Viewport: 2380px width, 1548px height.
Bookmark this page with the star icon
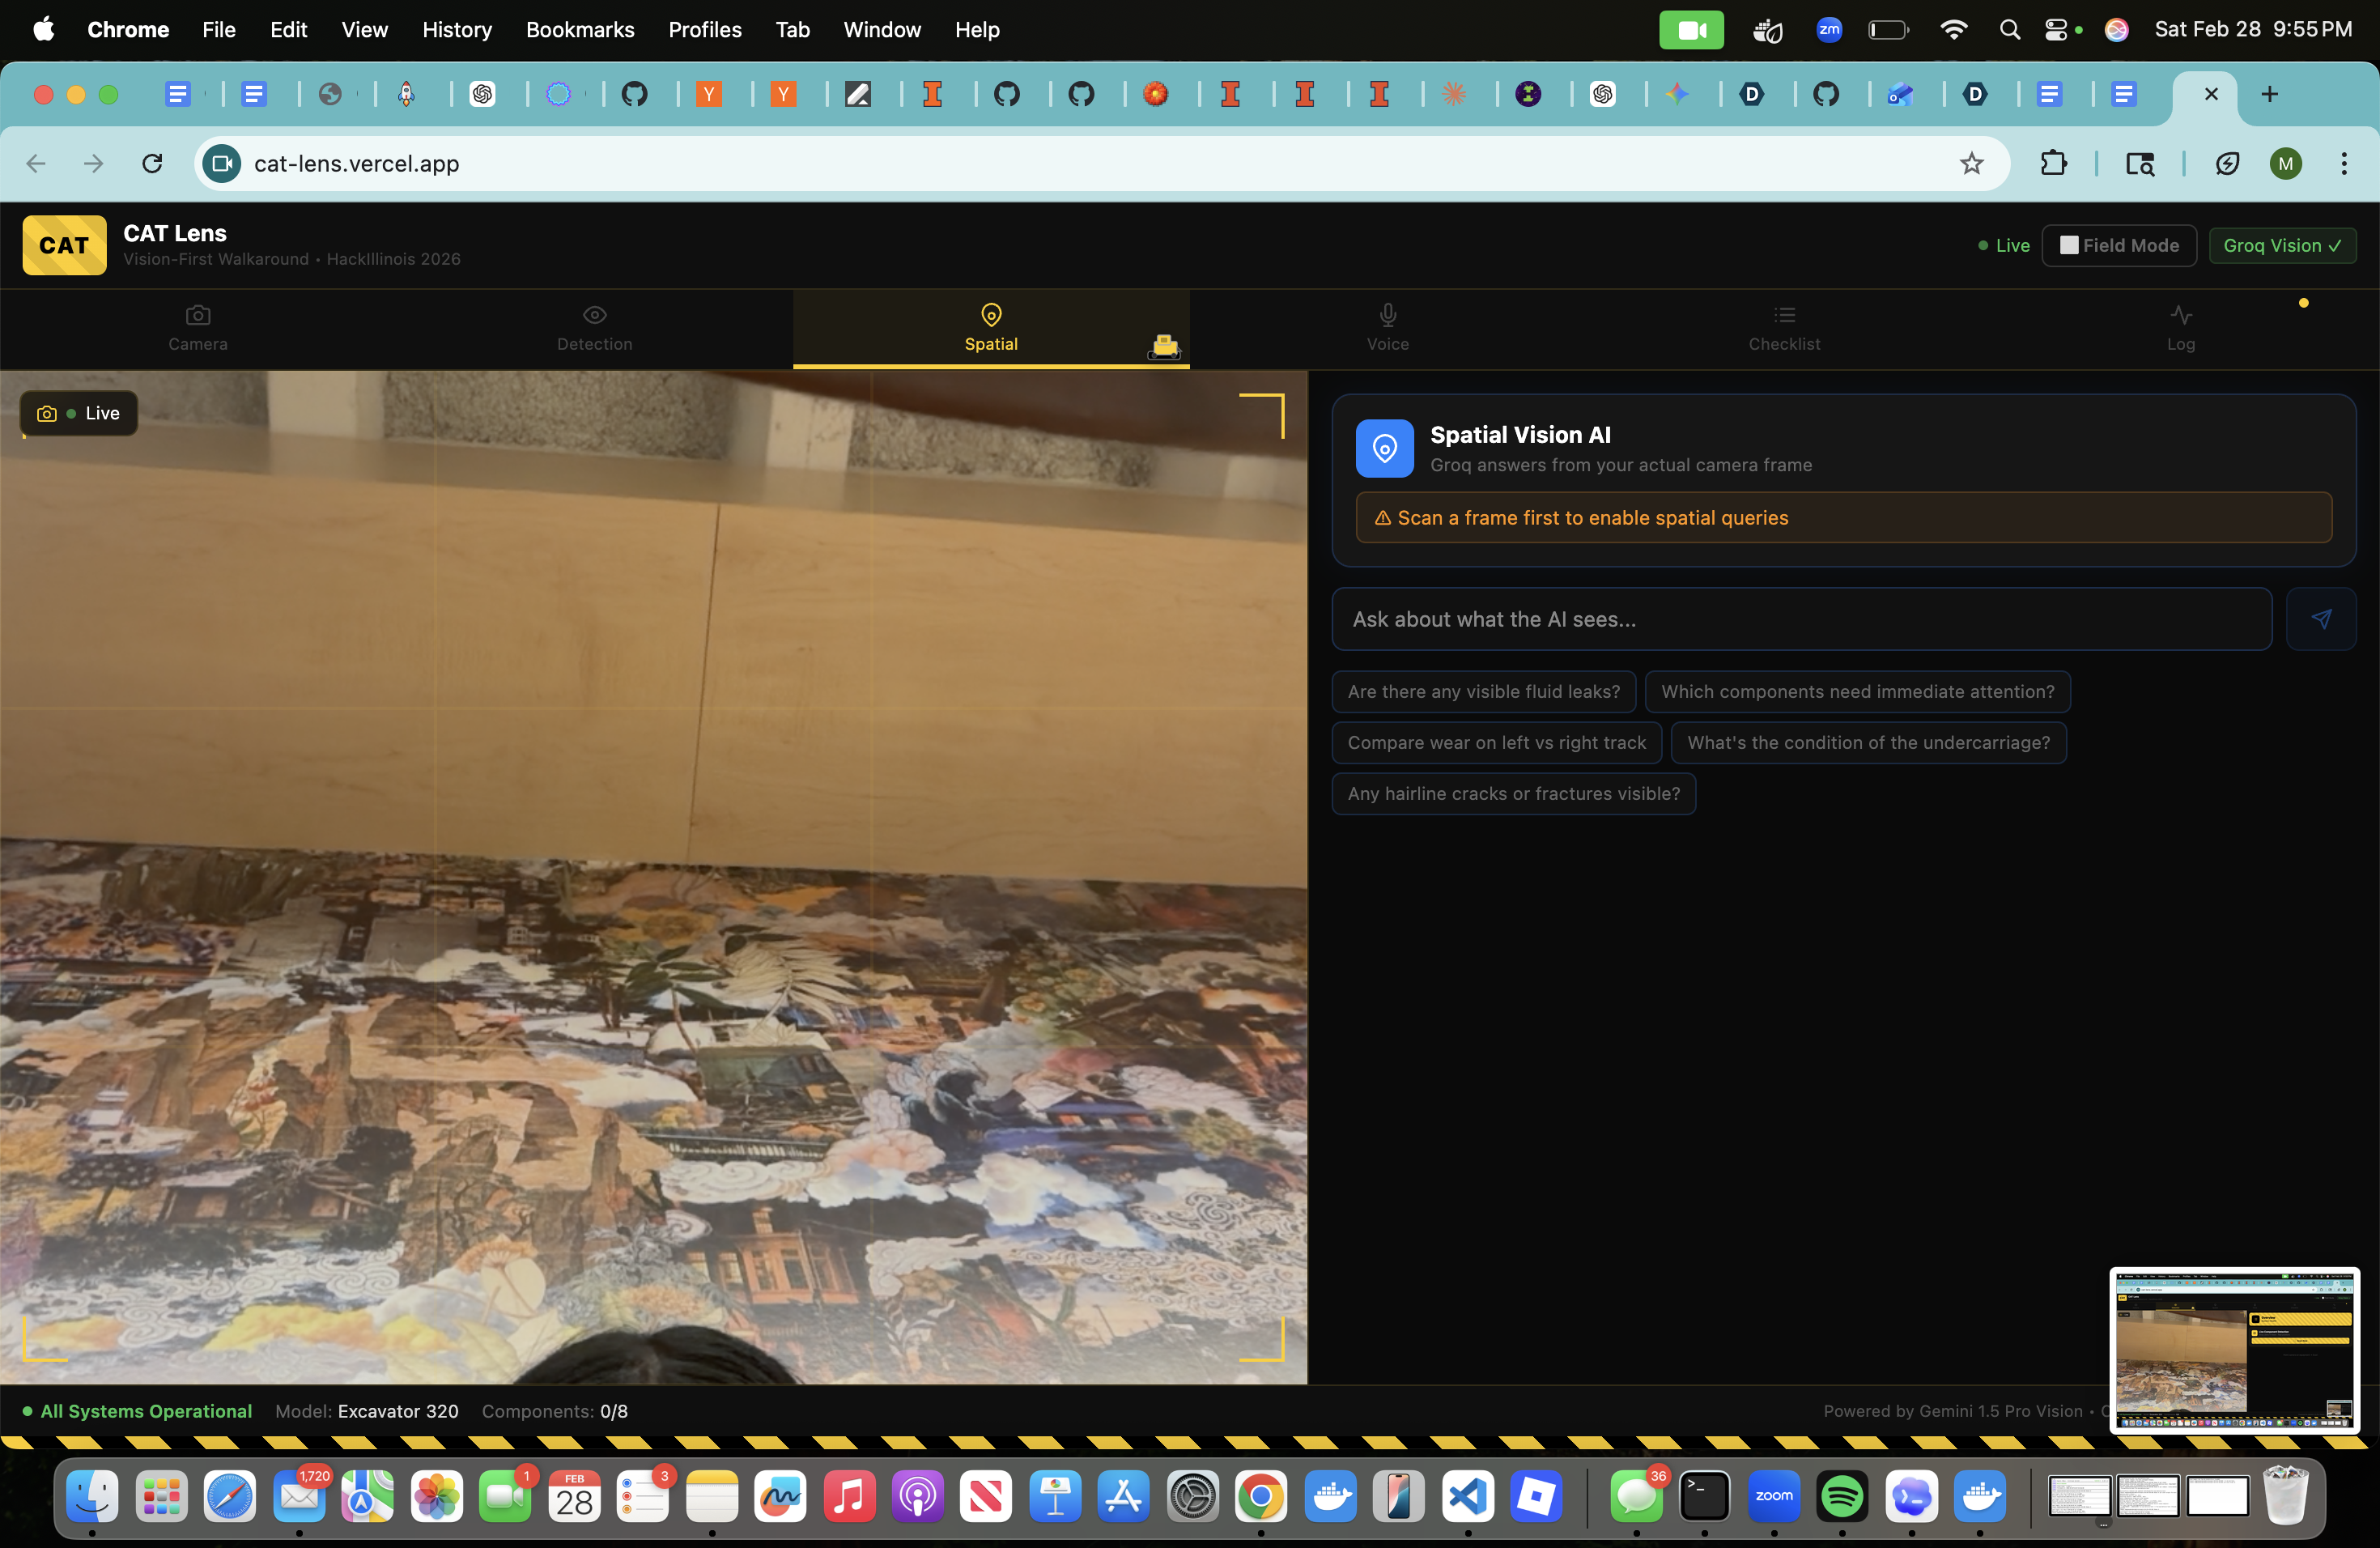click(1970, 163)
